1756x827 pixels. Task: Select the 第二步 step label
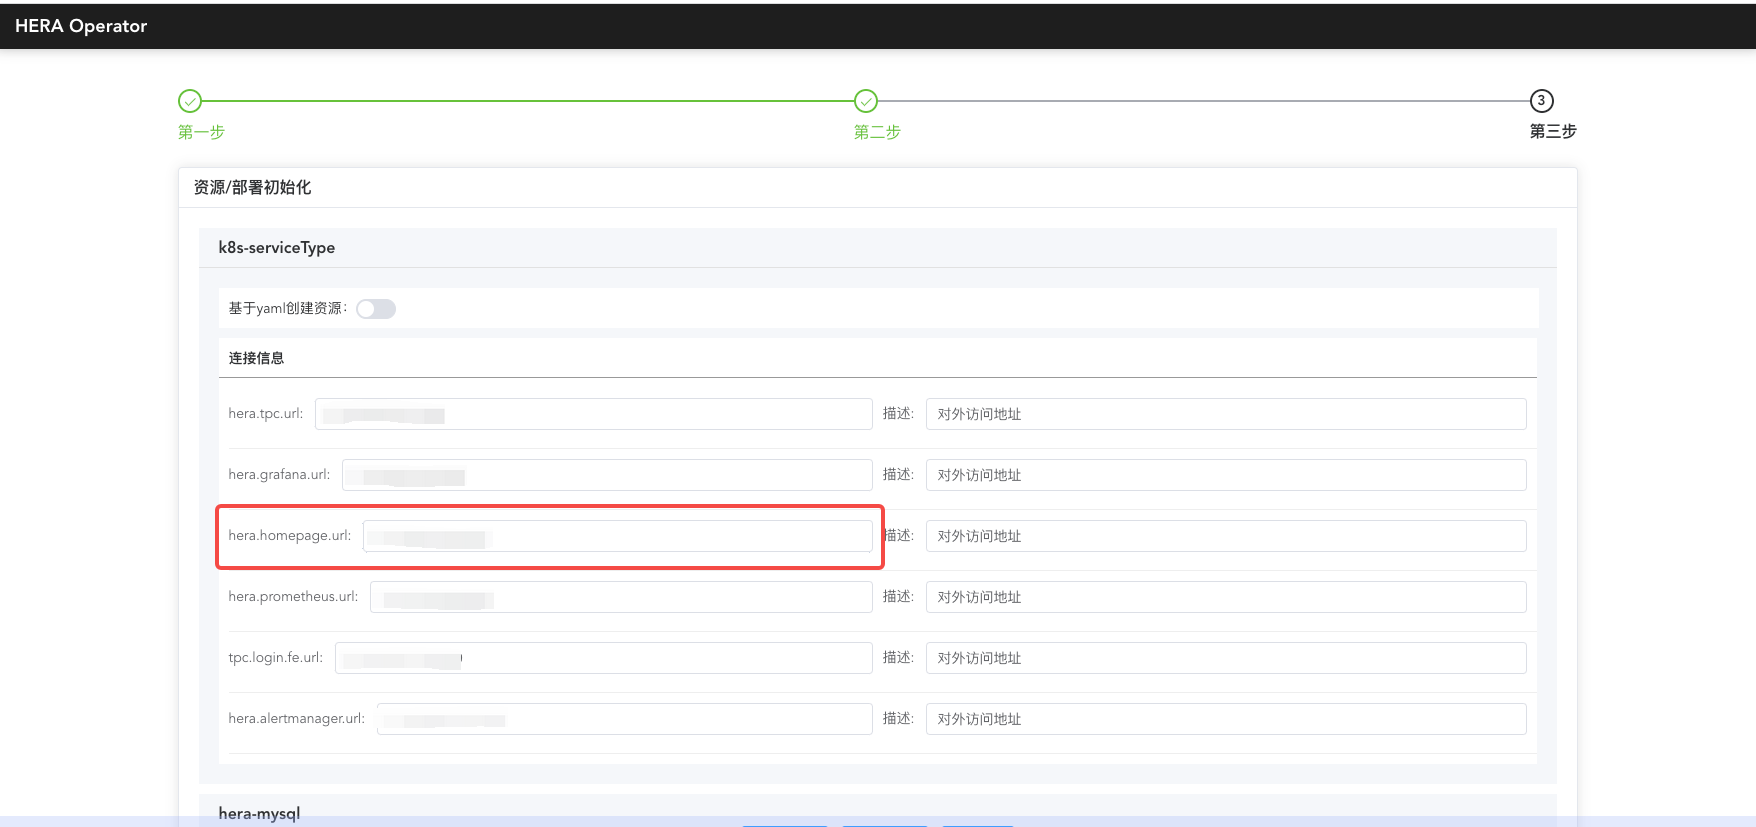(x=877, y=132)
